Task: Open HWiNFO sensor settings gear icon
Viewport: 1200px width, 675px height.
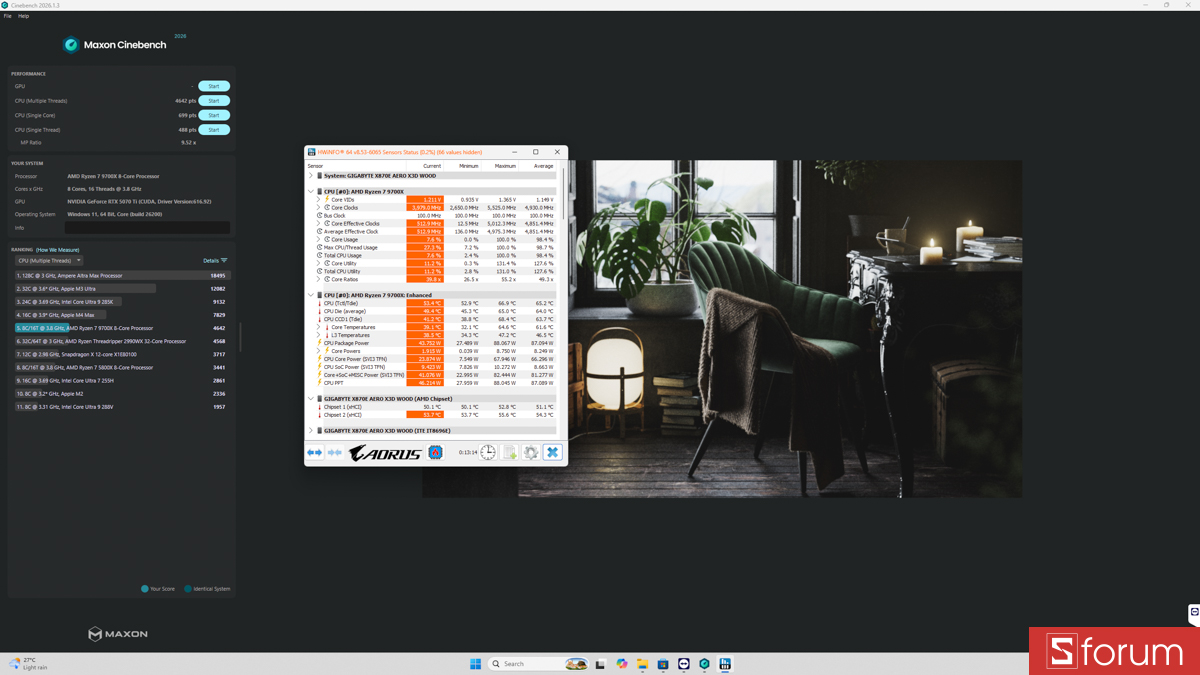Action: coord(531,453)
